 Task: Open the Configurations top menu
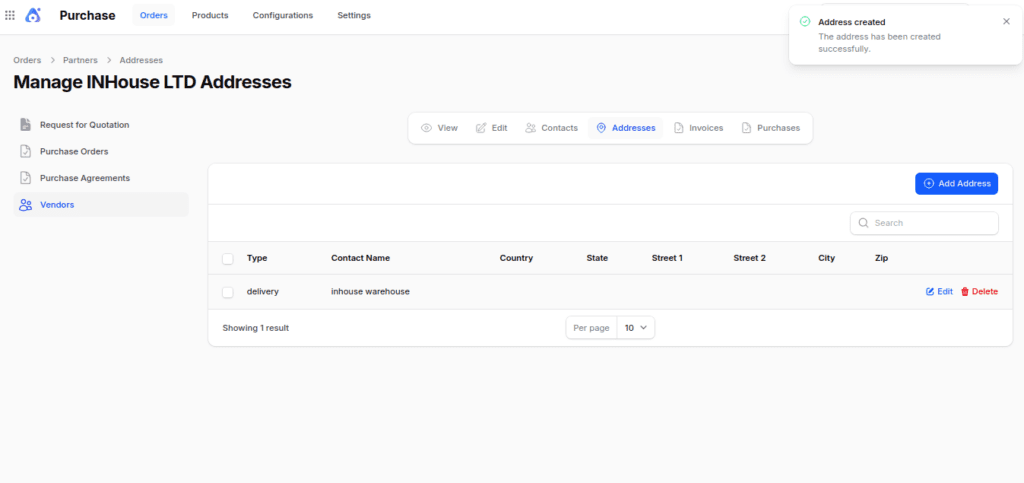(283, 15)
